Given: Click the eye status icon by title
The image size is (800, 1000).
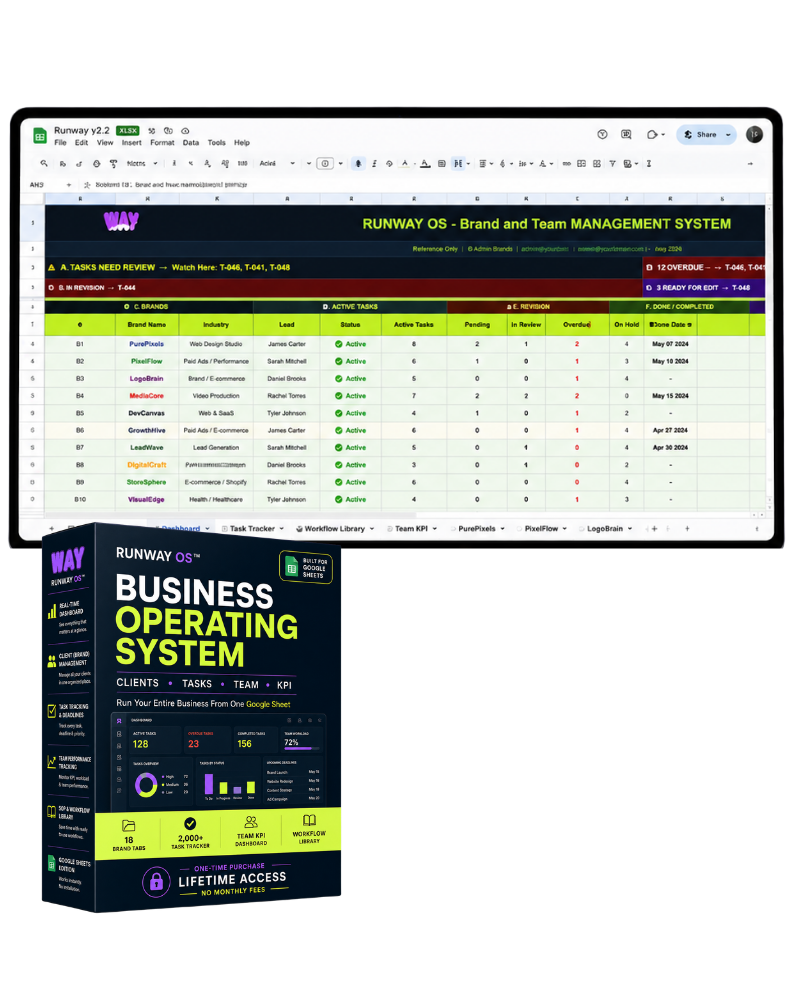Looking at the screenshot, I should point(185,131).
